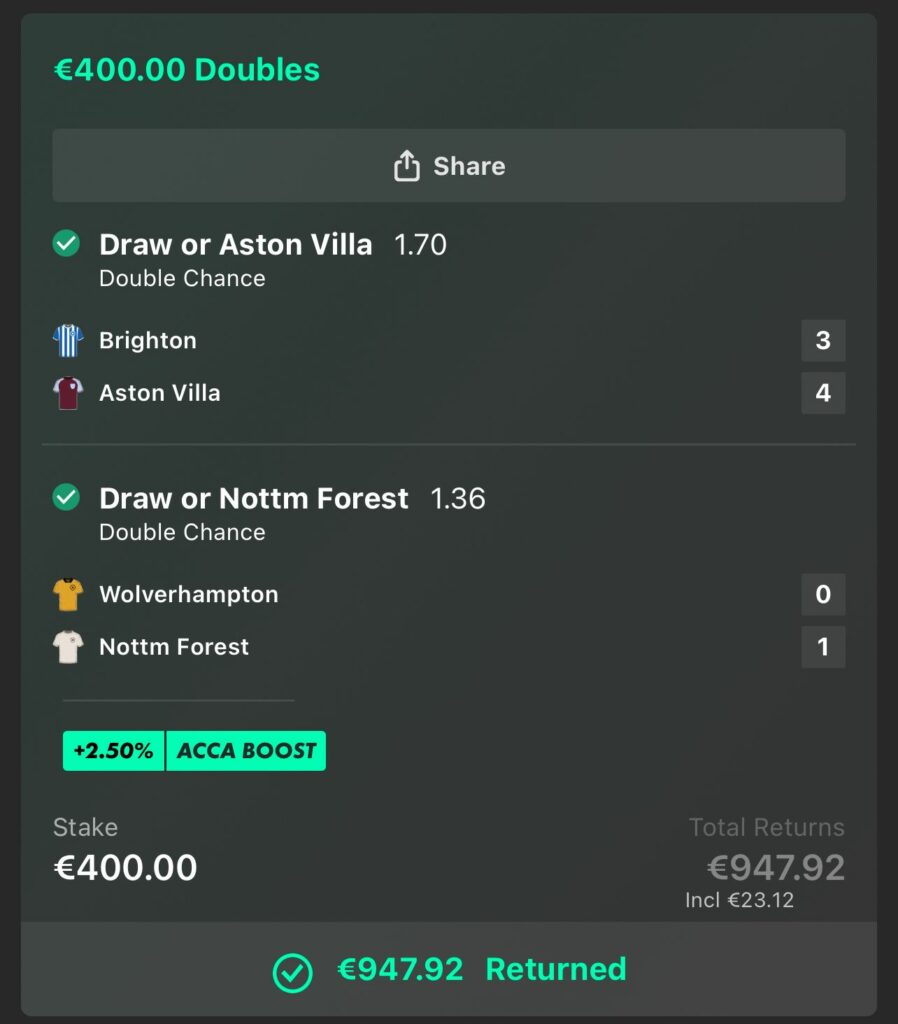Open the Draw or Aston Villa selection
The width and height of the screenshot is (898, 1024).
[236, 245]
